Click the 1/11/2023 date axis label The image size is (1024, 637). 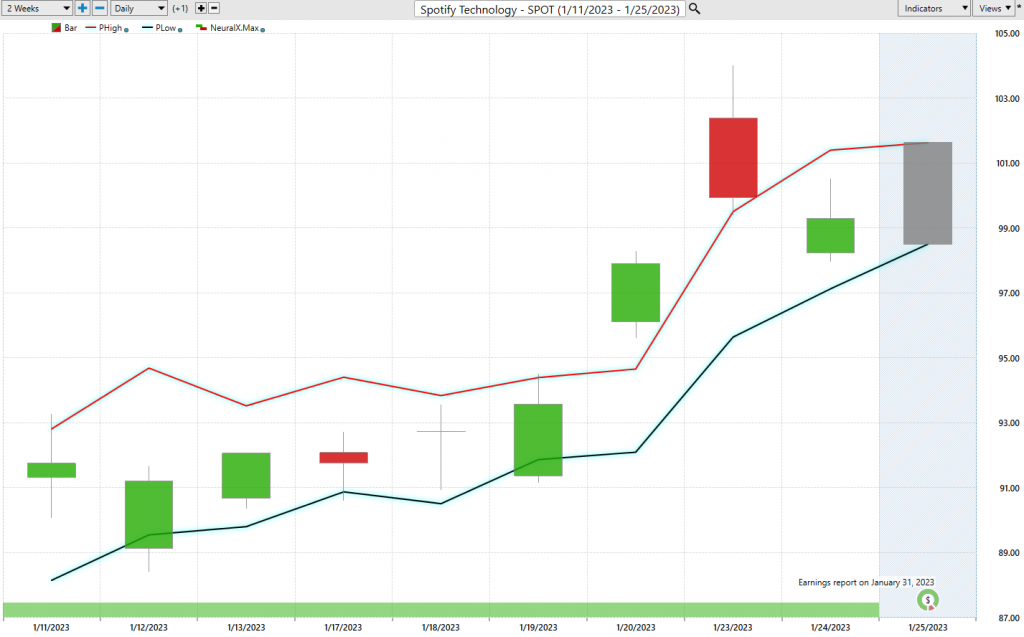coord(51,627)
